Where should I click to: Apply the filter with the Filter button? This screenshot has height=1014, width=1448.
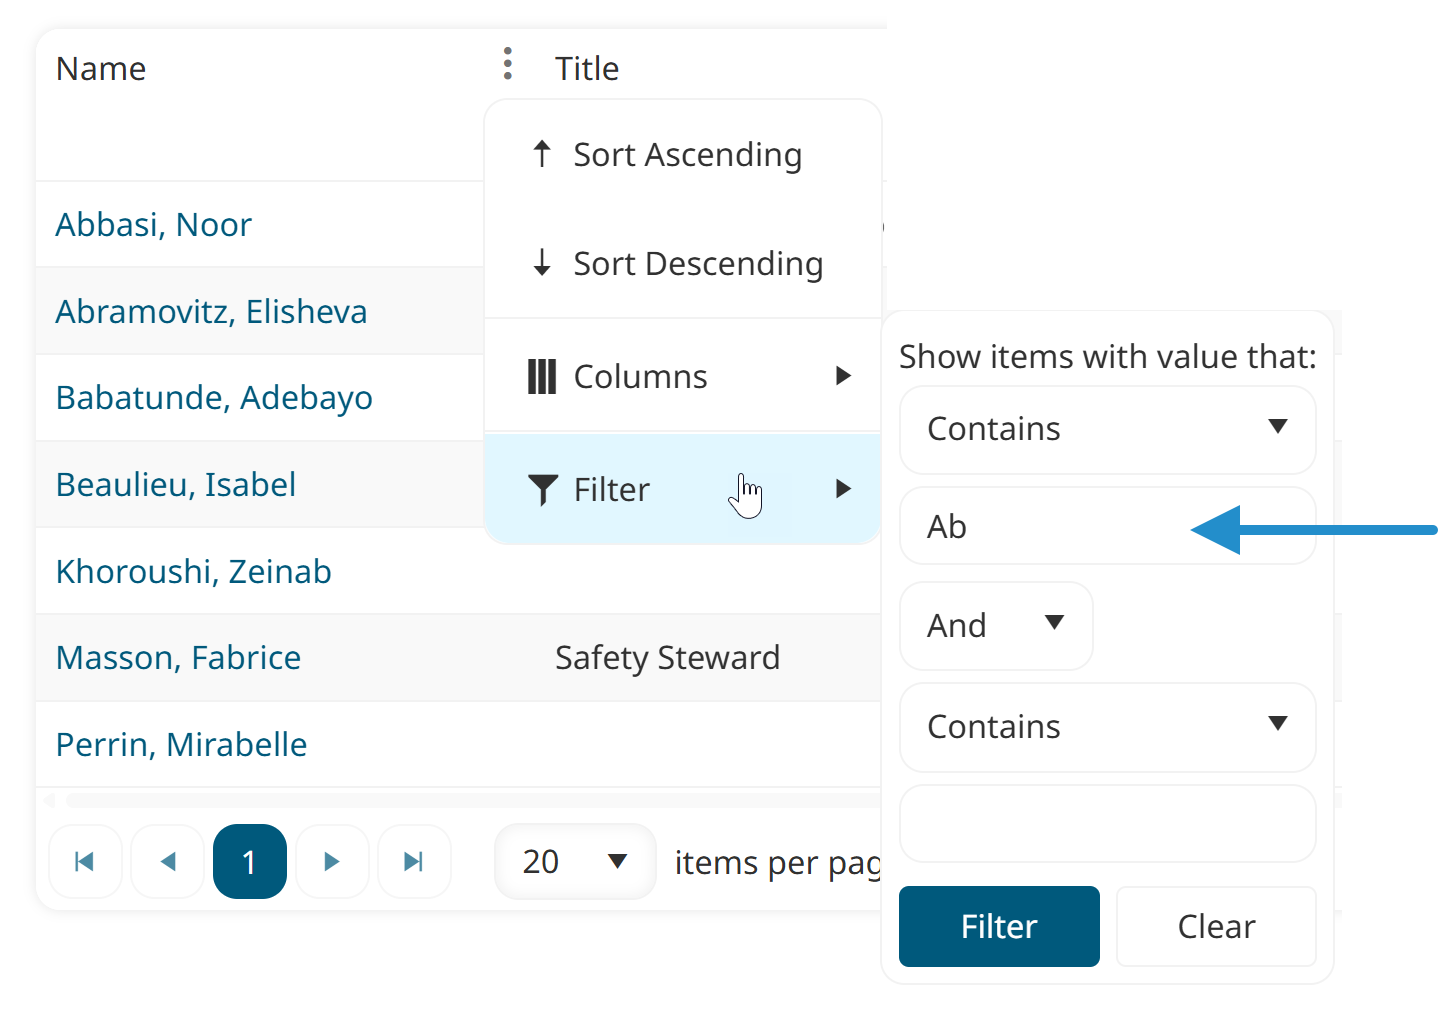coord(999,926)
